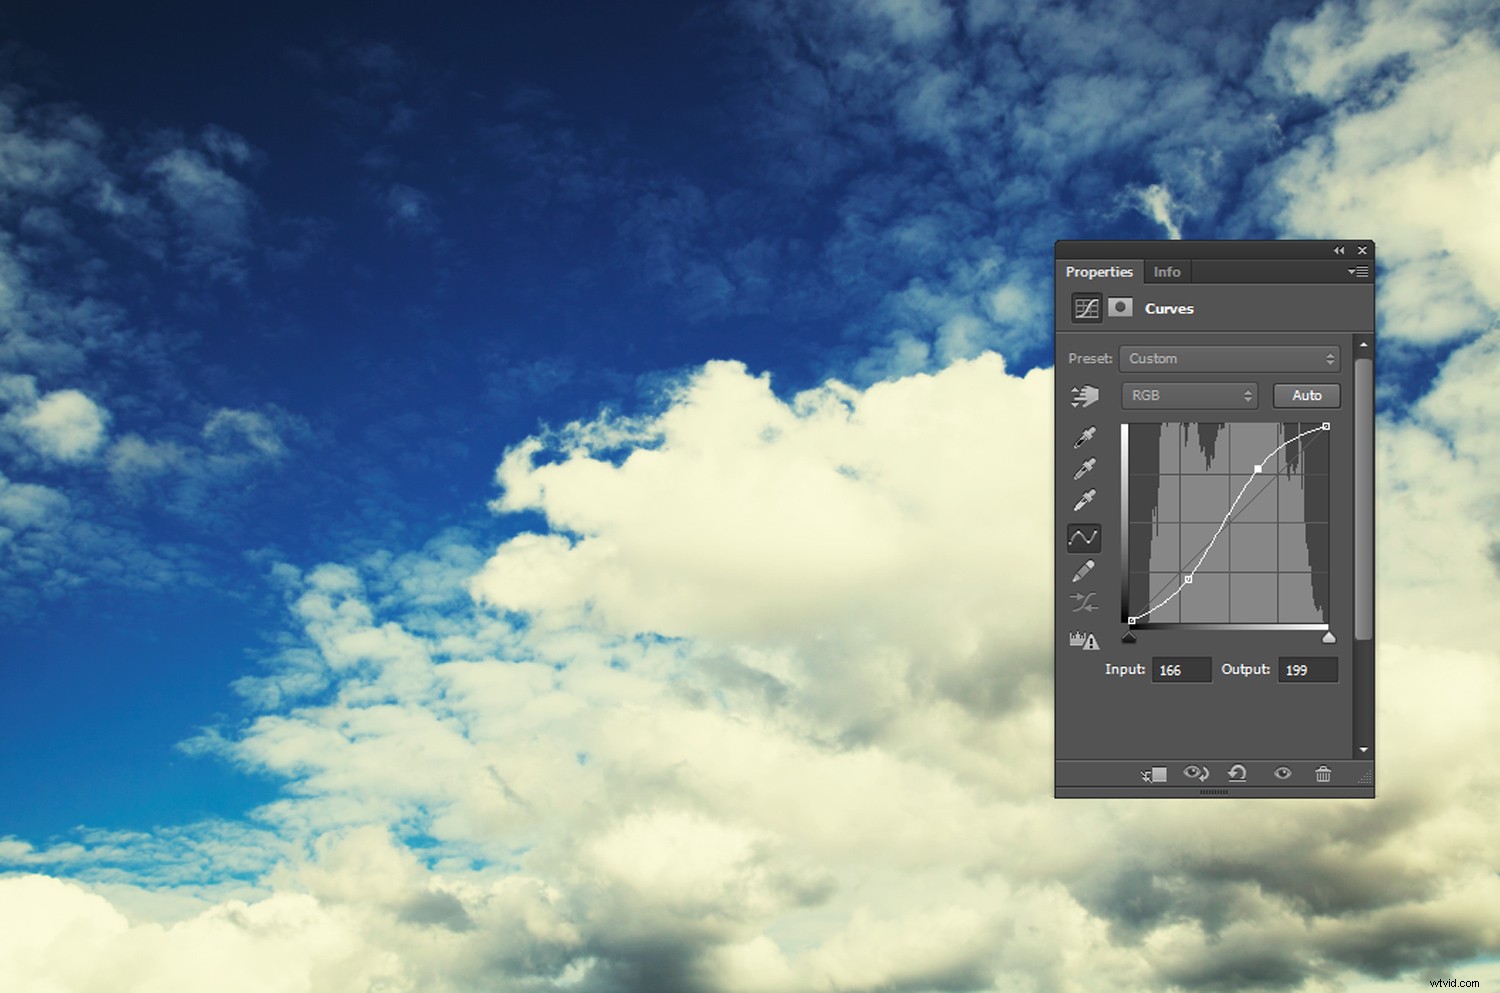Smooth the drawn curve values
This screenshot has height=993, width=1500.
[x=1085, y=602]
